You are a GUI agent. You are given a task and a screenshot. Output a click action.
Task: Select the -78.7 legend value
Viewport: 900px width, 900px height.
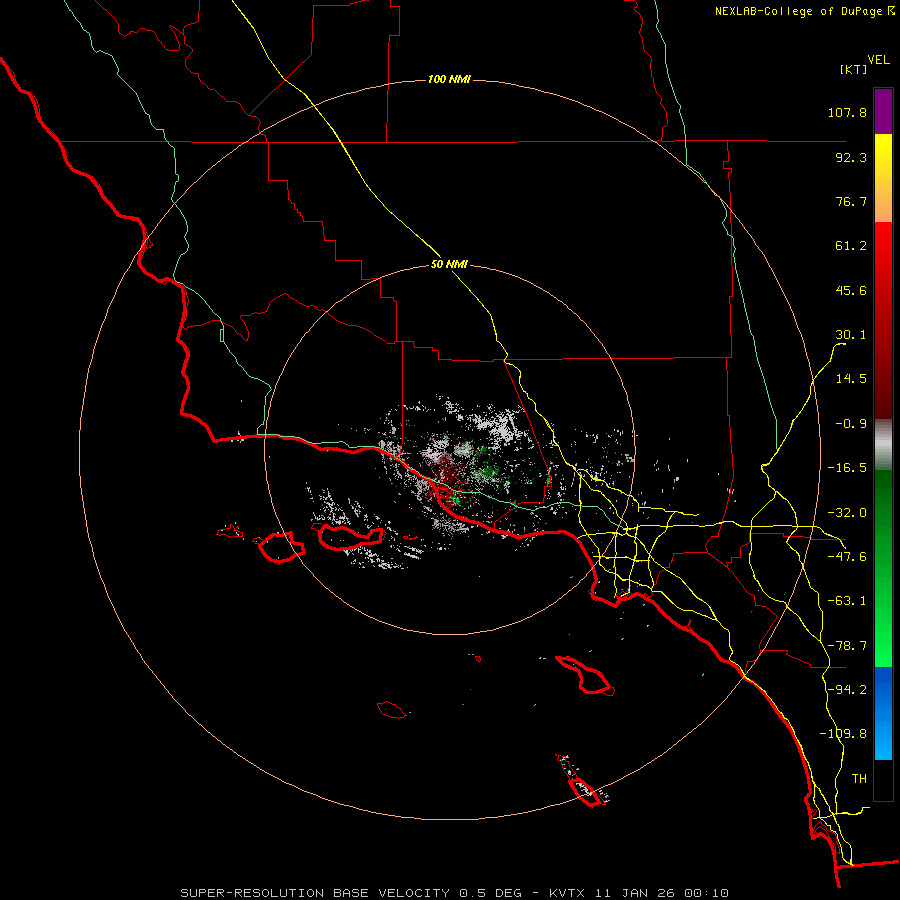[847, 646]
